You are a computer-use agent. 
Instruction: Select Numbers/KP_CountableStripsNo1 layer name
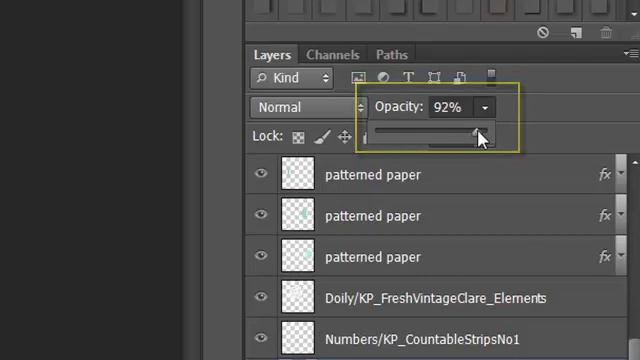click(x=422, y=340)
